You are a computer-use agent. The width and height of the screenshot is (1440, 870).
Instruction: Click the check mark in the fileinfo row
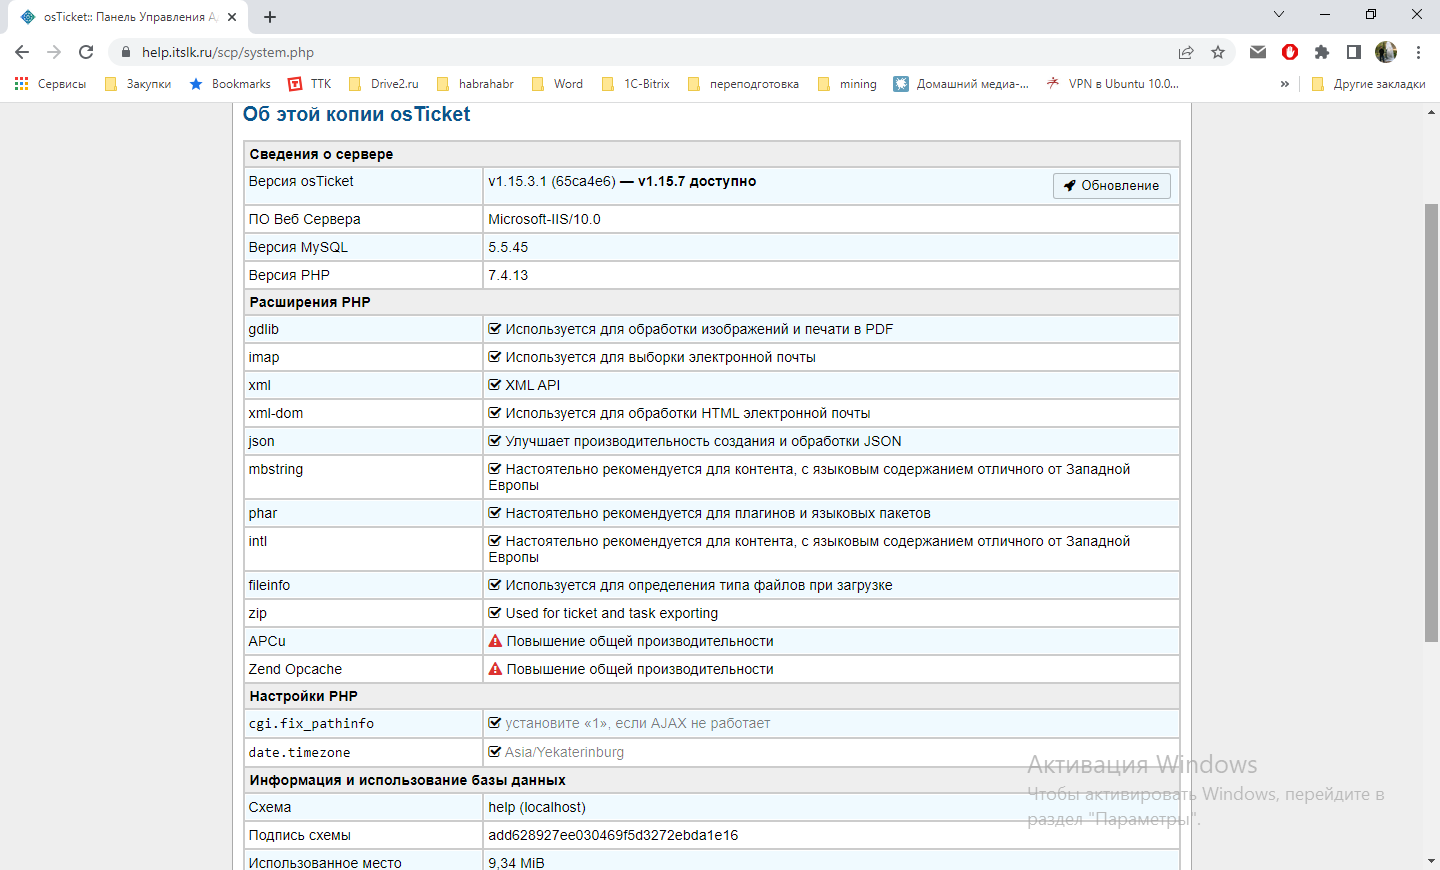tap(494, 585)
